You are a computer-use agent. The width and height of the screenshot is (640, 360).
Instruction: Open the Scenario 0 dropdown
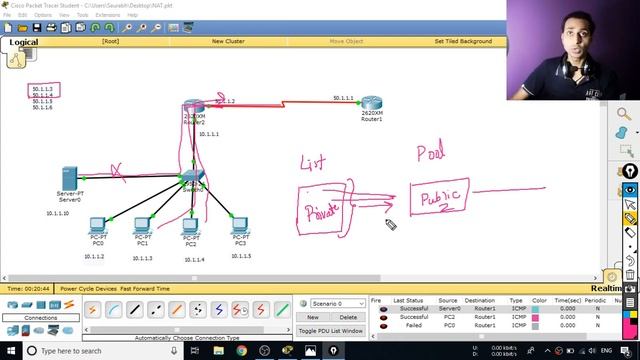(x=338, y=304)
